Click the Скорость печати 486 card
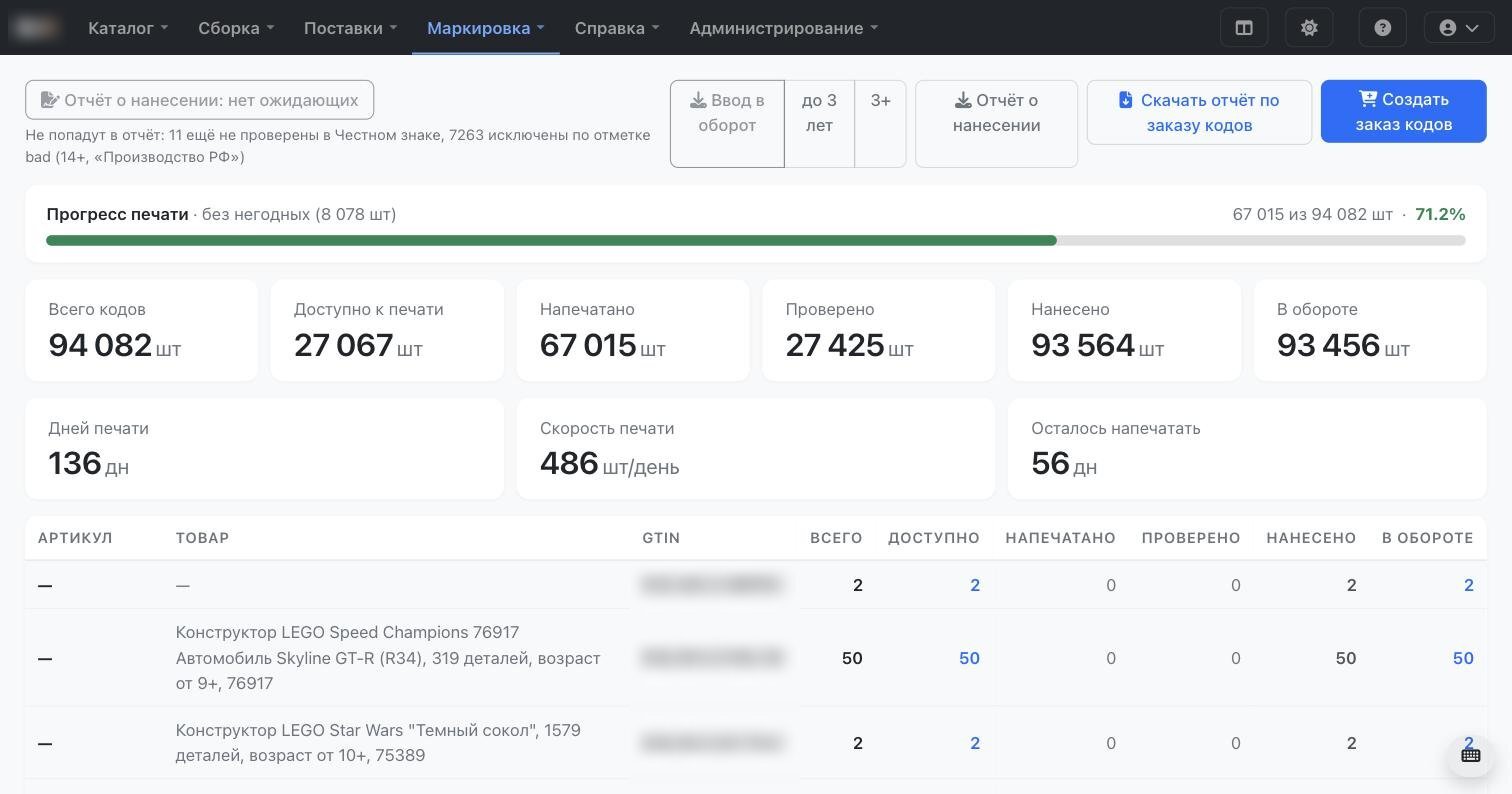The image size is (1512, 794). pos(756,449)
